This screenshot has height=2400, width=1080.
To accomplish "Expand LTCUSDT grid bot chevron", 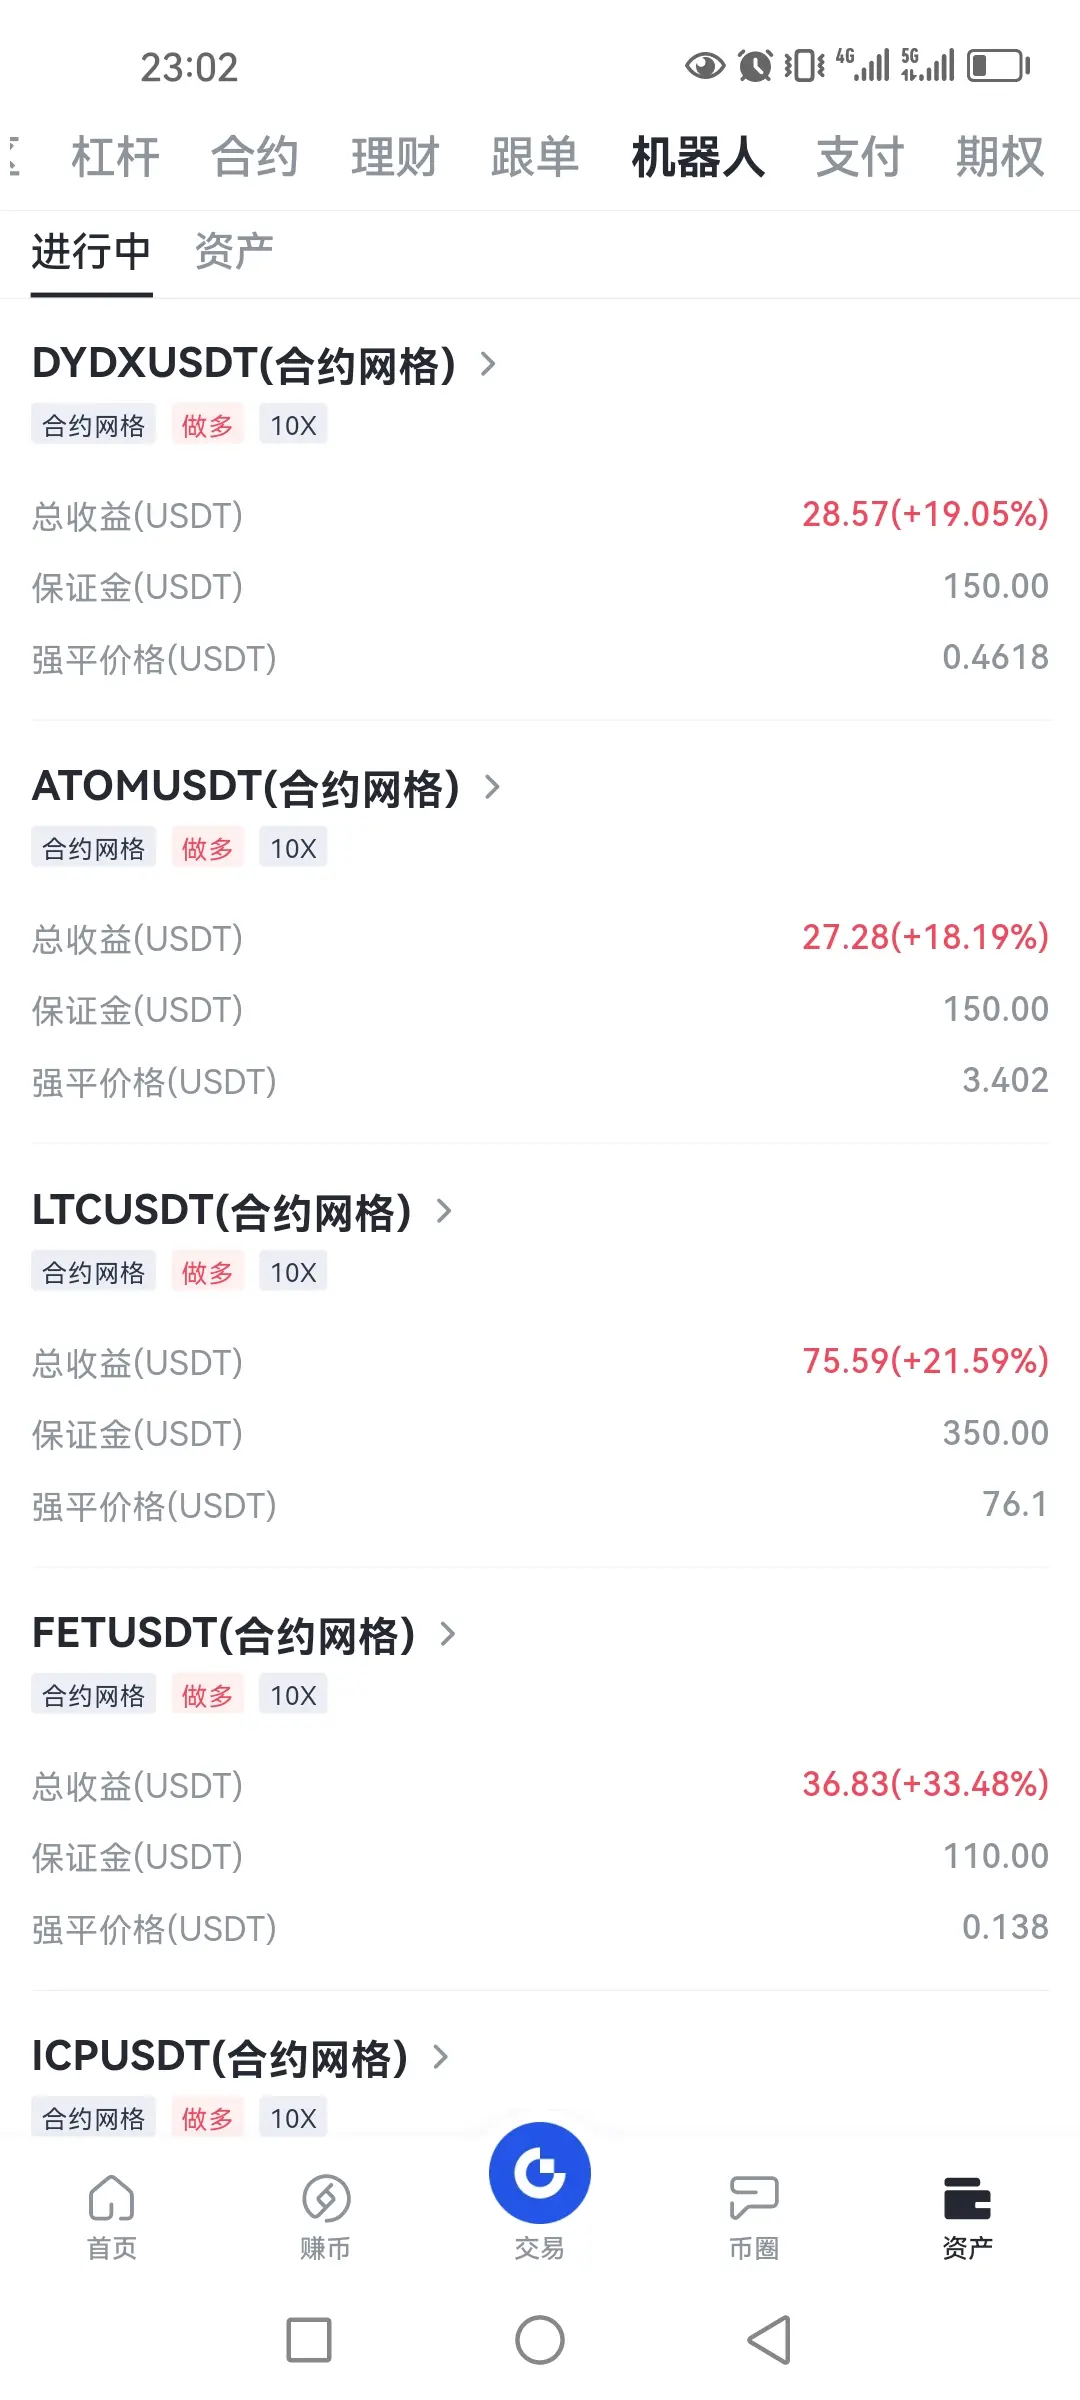I will coord(445,1211).
